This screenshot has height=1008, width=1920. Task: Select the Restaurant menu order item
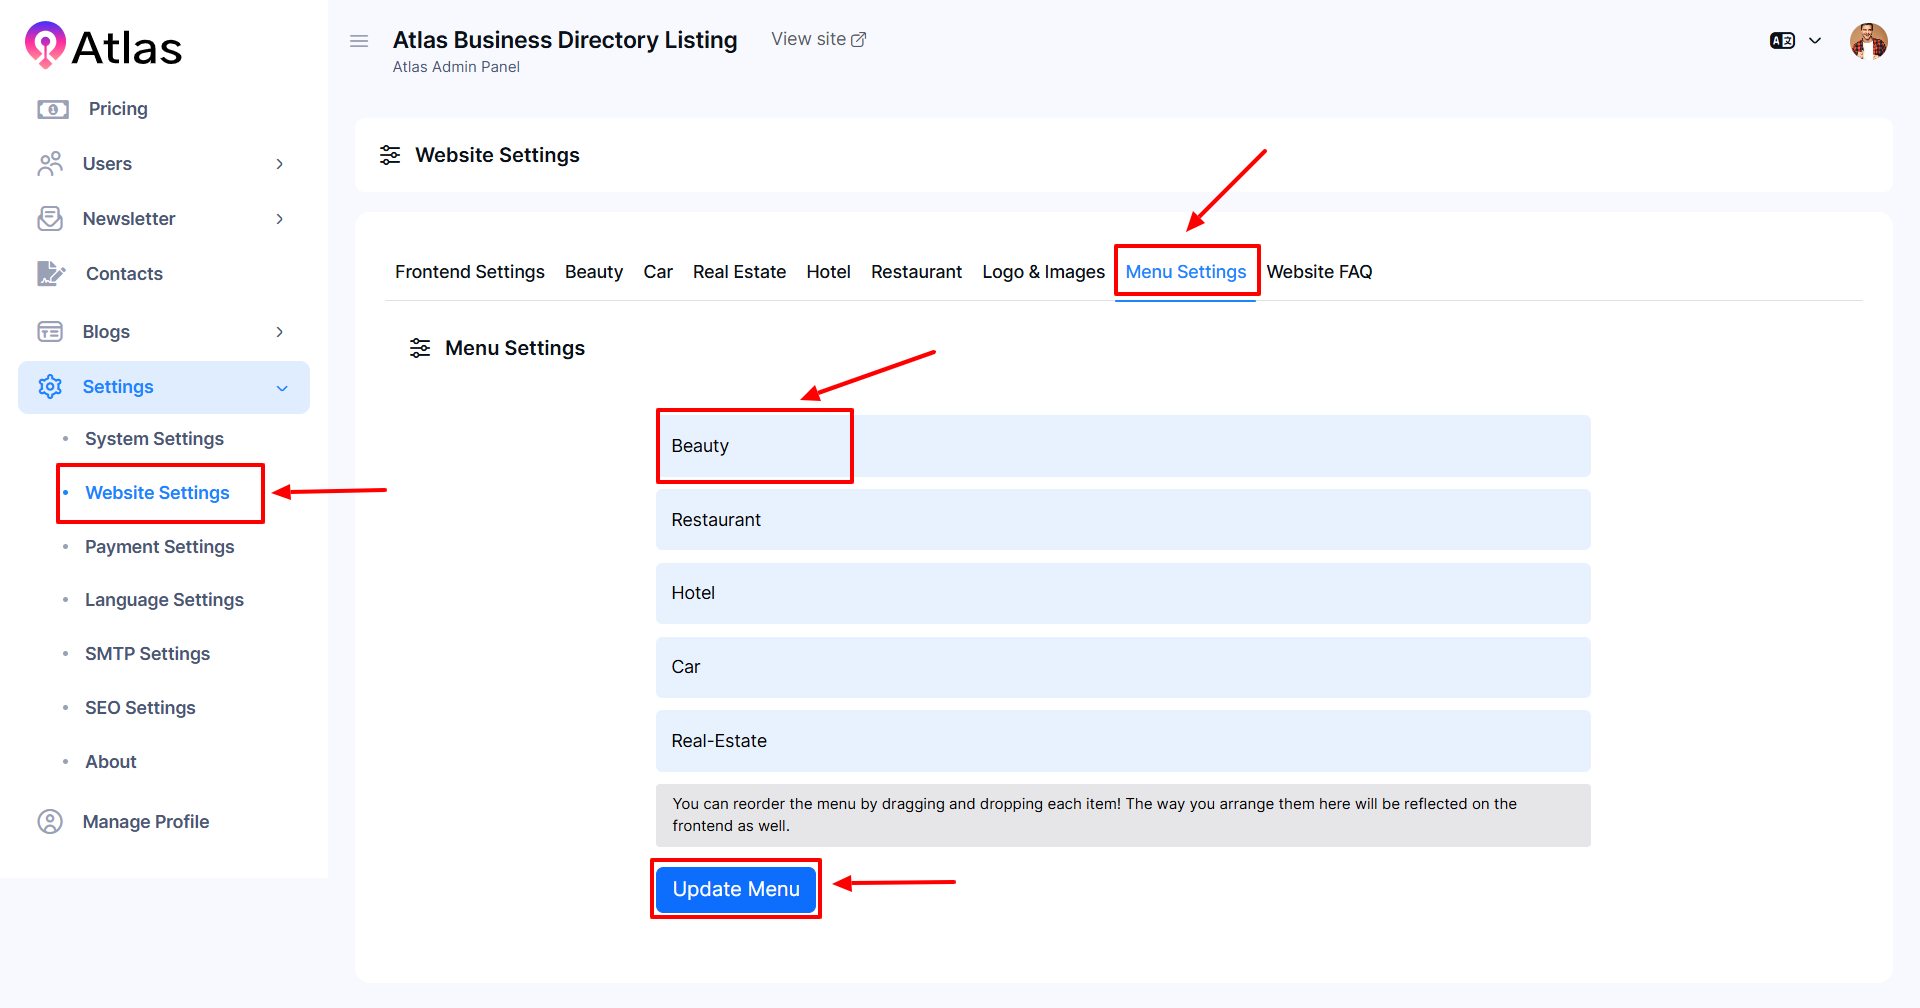coord(1122,520)
